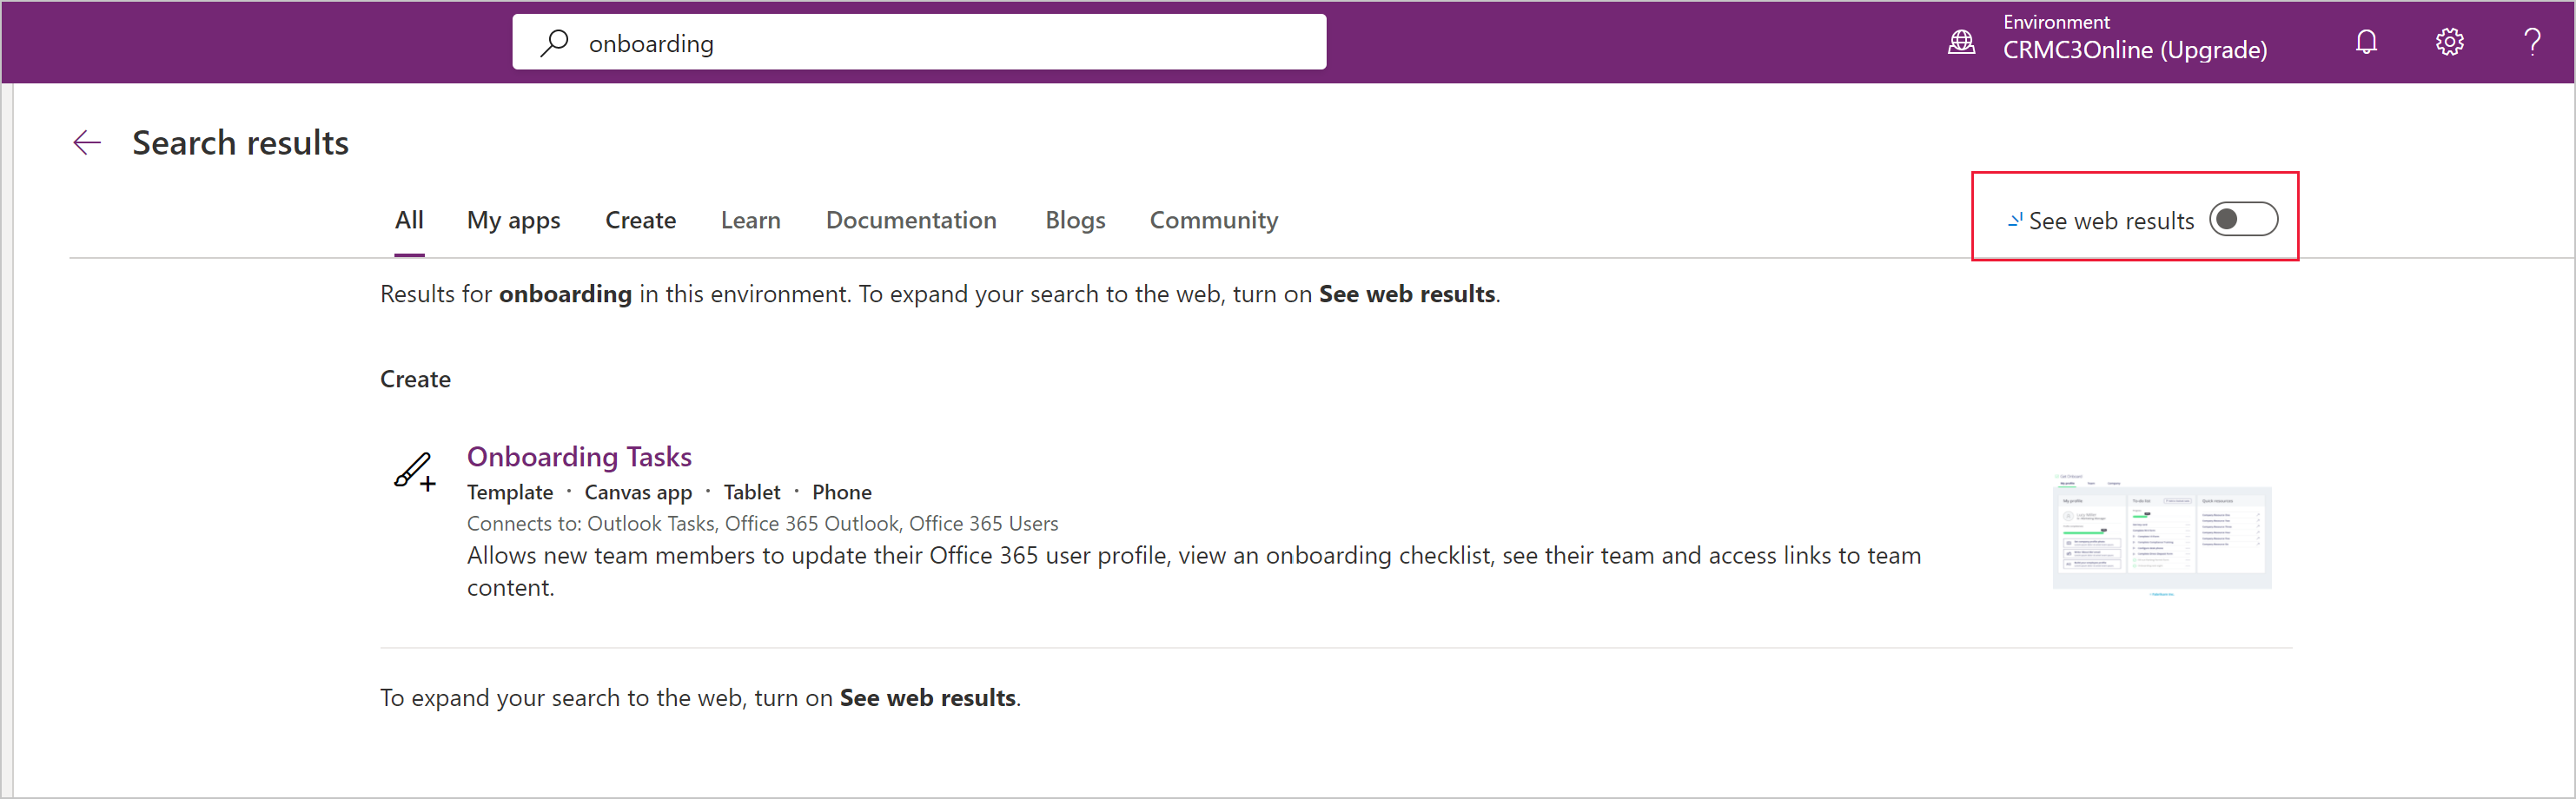The height and width of the screenshot is (799, 2576).
Task: Open the Learn tab
Action: (x=750, y=220)
